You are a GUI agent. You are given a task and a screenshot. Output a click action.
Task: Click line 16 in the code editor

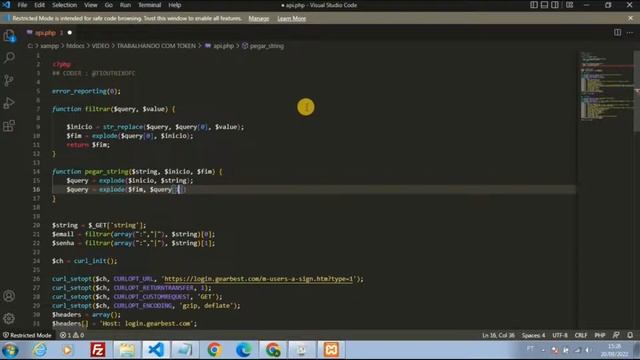[313, 189]
